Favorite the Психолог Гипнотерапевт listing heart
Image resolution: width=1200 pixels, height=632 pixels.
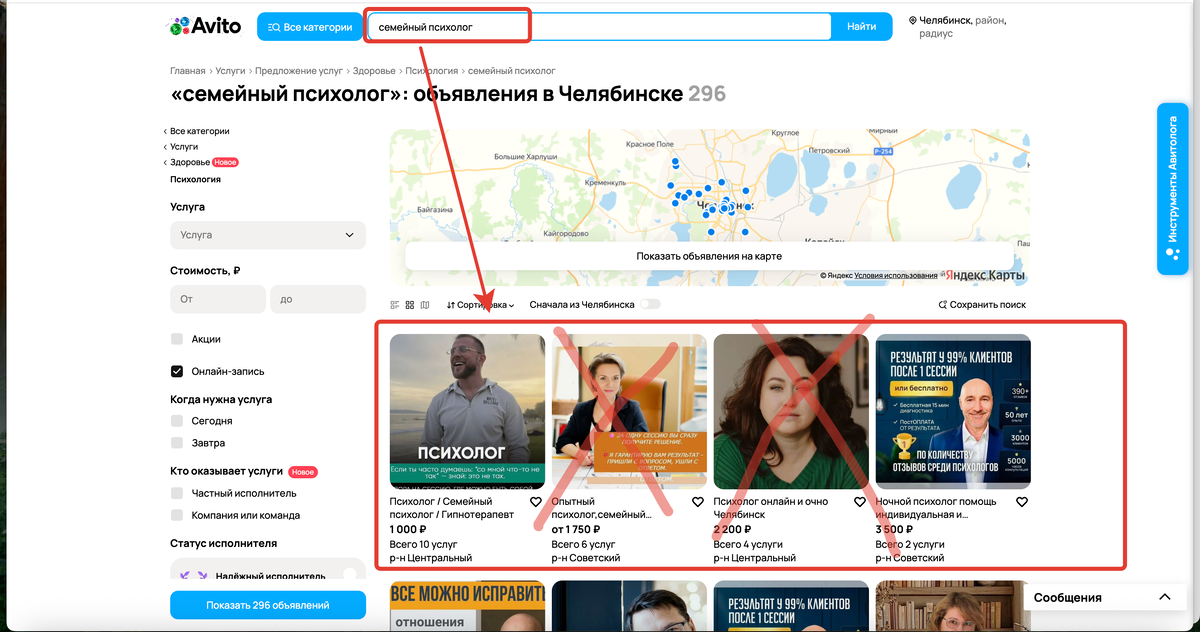coord(536,502)
